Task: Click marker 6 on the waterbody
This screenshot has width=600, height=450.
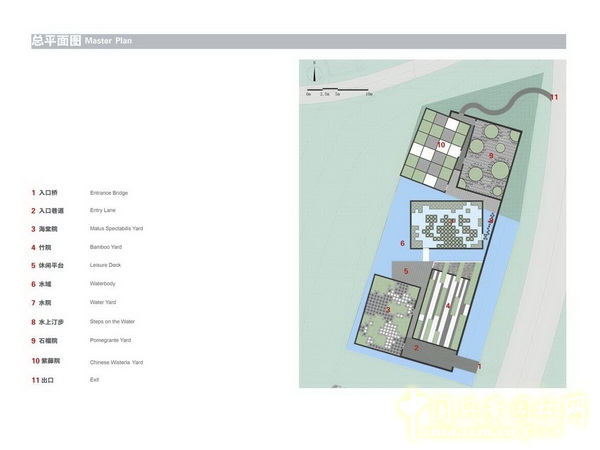Action: (403, 243)
